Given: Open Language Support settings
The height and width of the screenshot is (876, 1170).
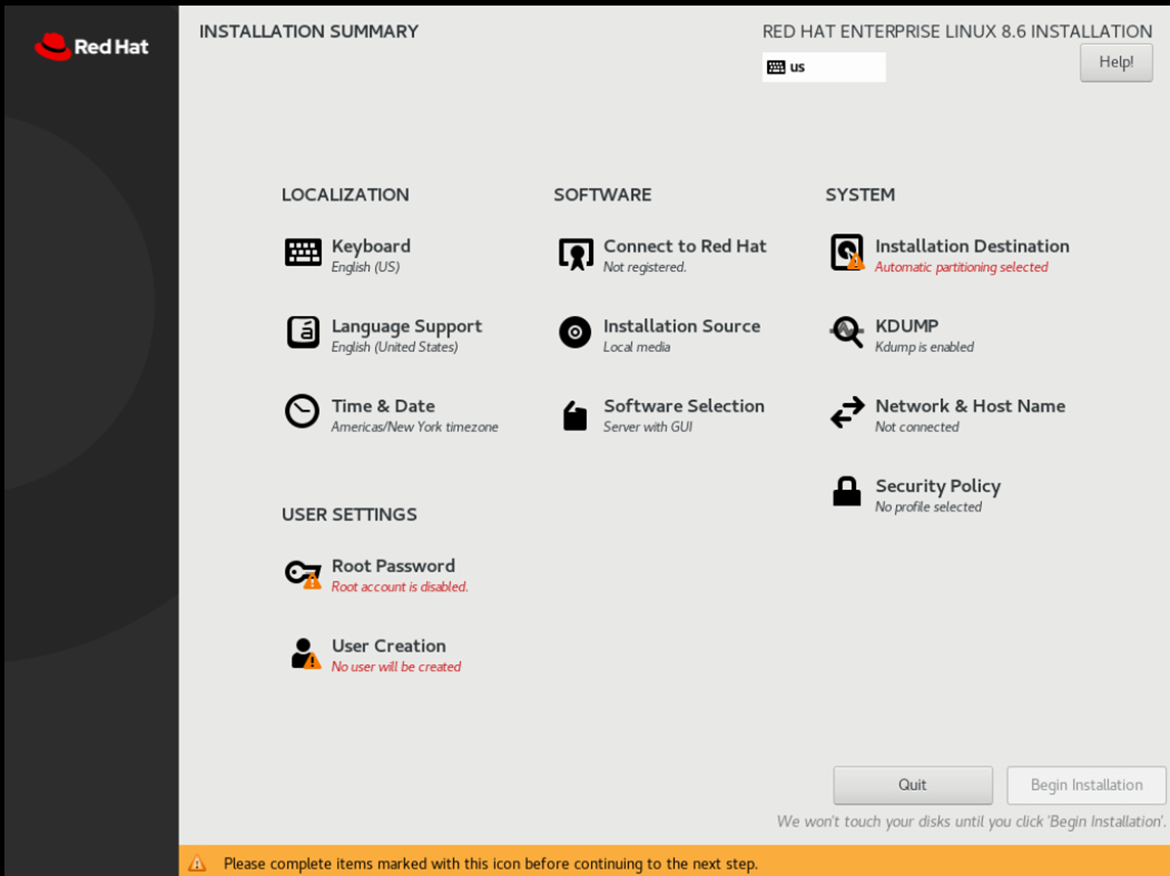Looking at the screenshot, I should click(x=407, y=326).
